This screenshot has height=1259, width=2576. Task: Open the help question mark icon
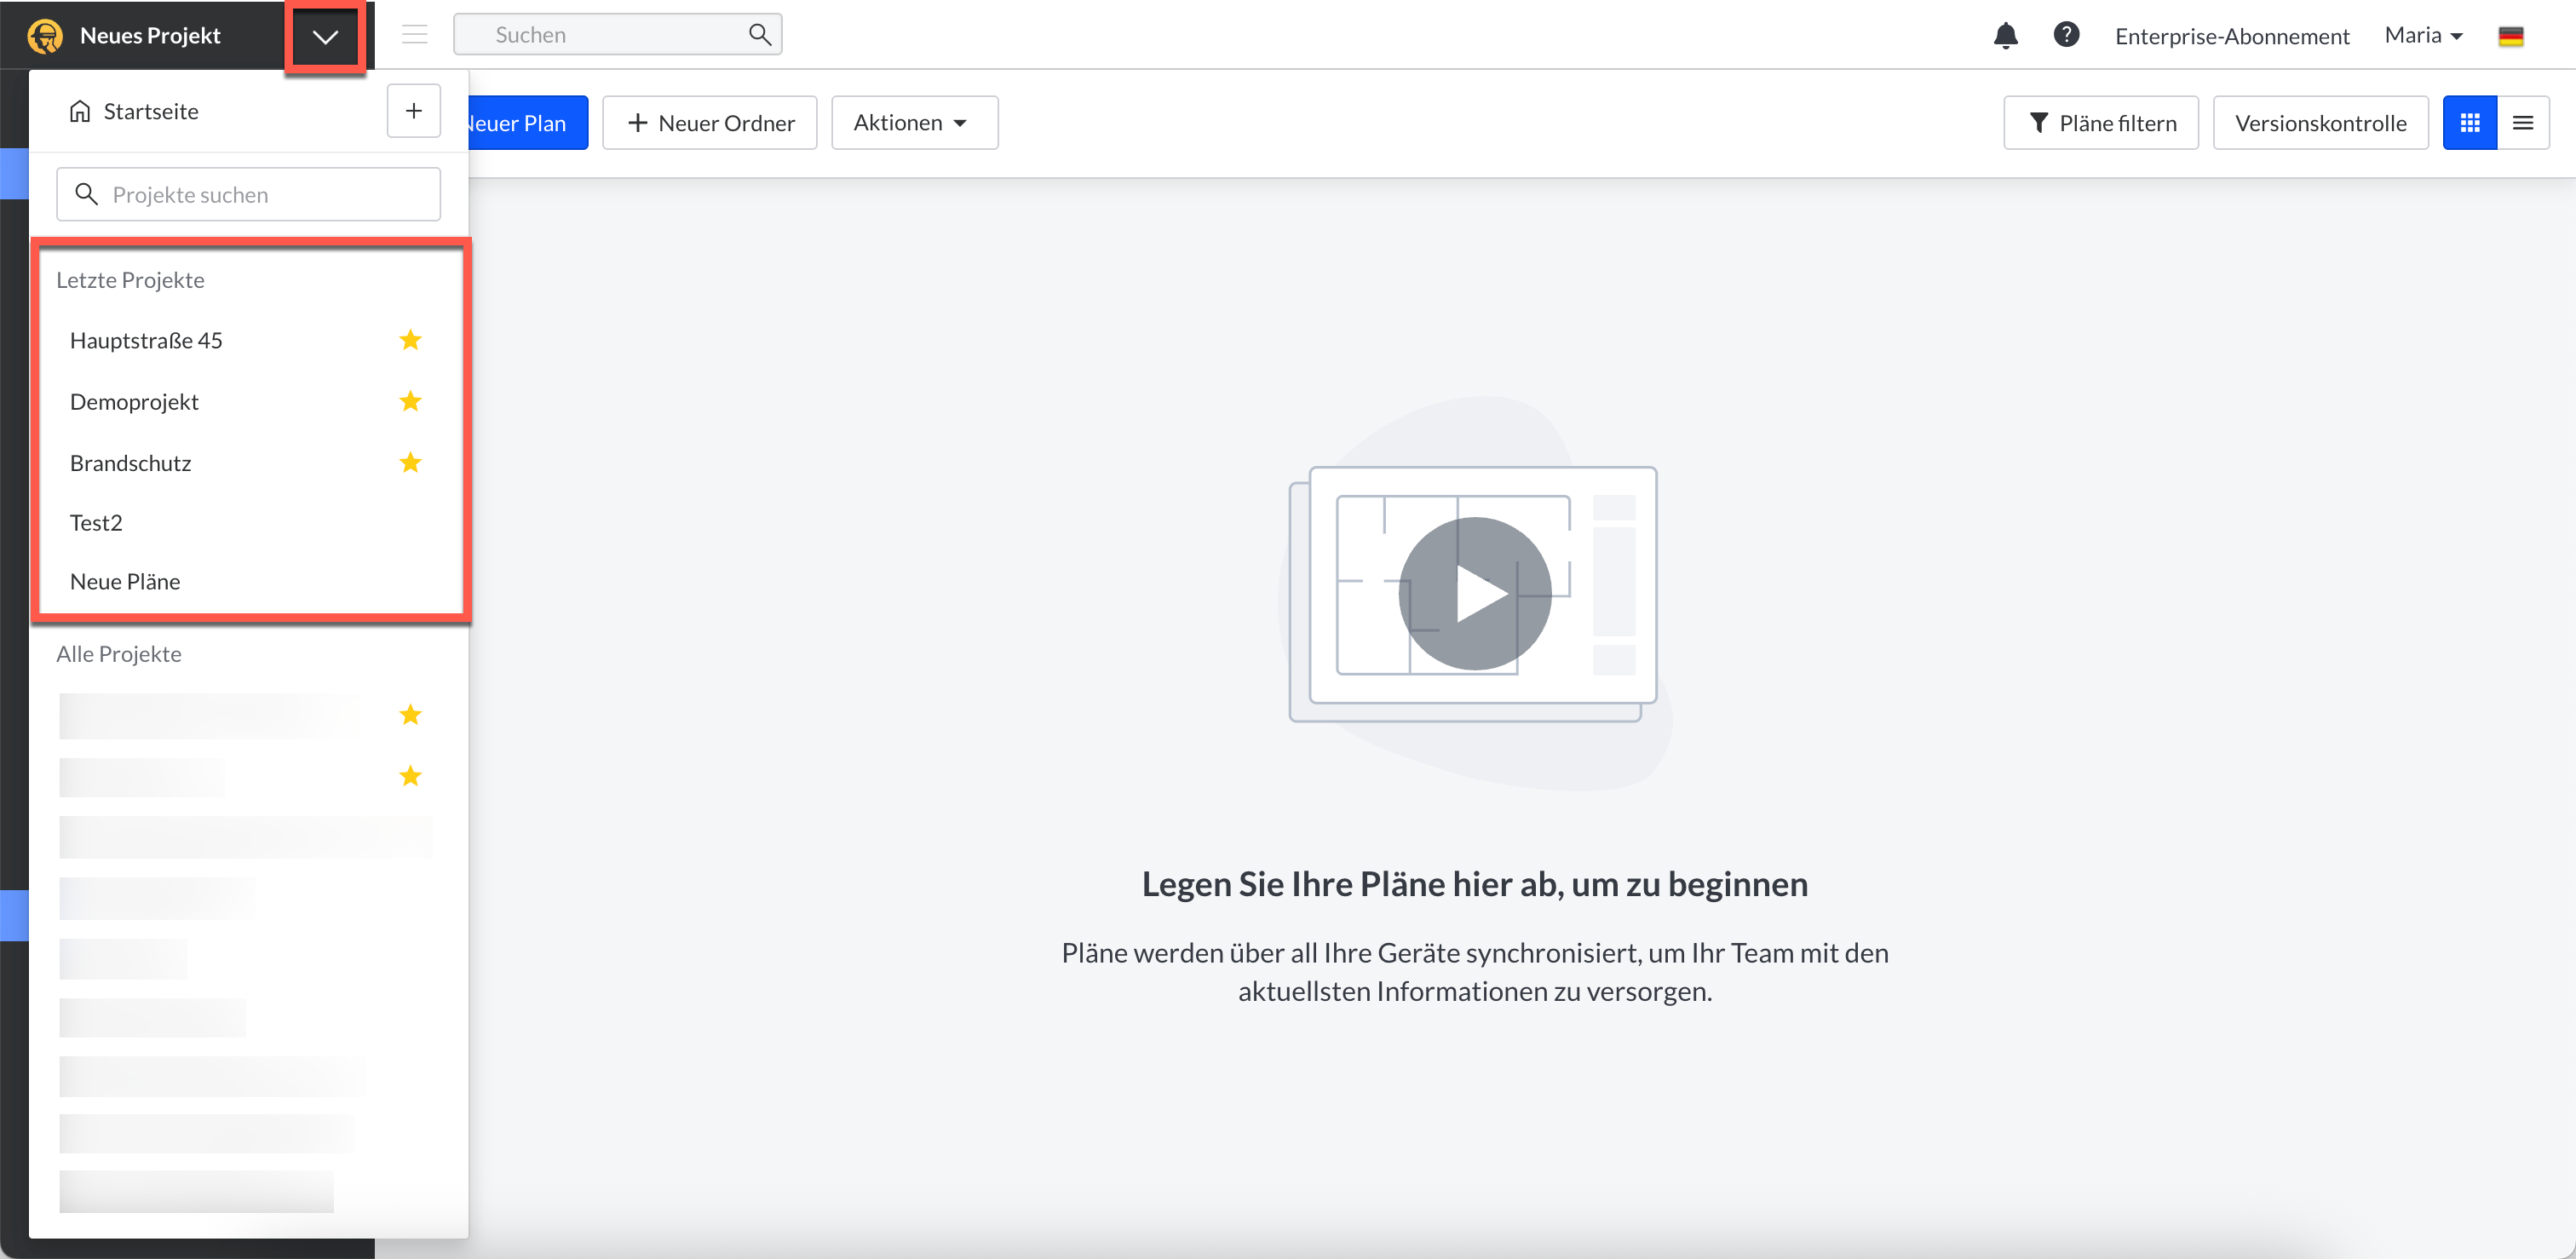click(2066, 35)
